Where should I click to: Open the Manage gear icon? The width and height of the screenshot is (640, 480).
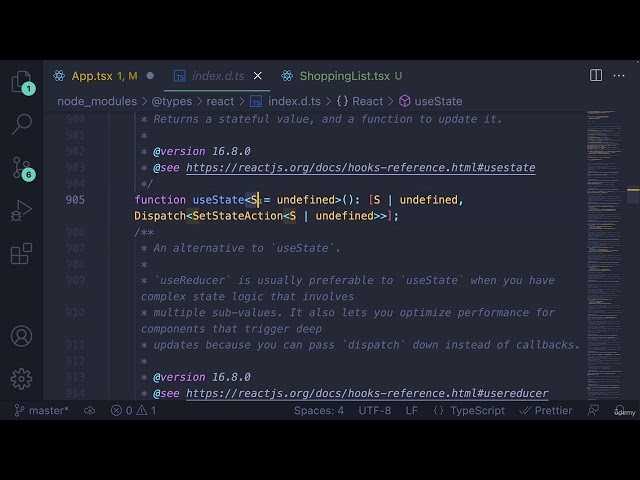(21, 379)
